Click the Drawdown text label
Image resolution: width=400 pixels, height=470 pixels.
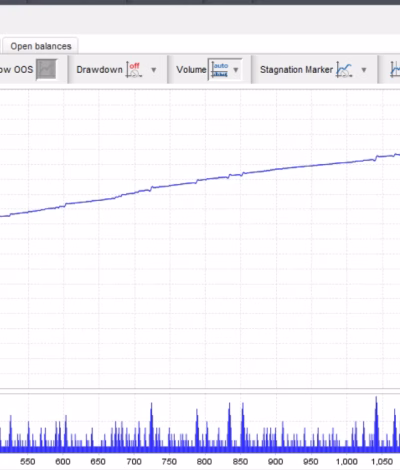[x=99, y=70]
